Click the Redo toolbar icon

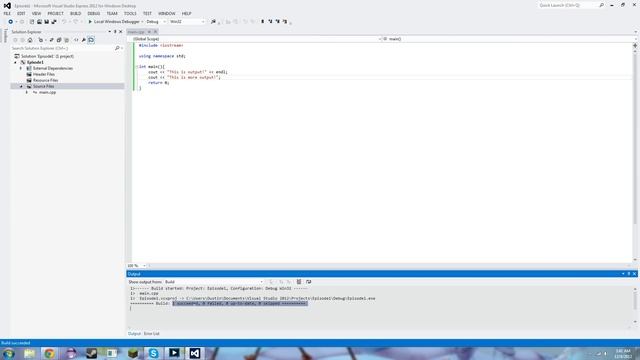[x=76, y=22]
